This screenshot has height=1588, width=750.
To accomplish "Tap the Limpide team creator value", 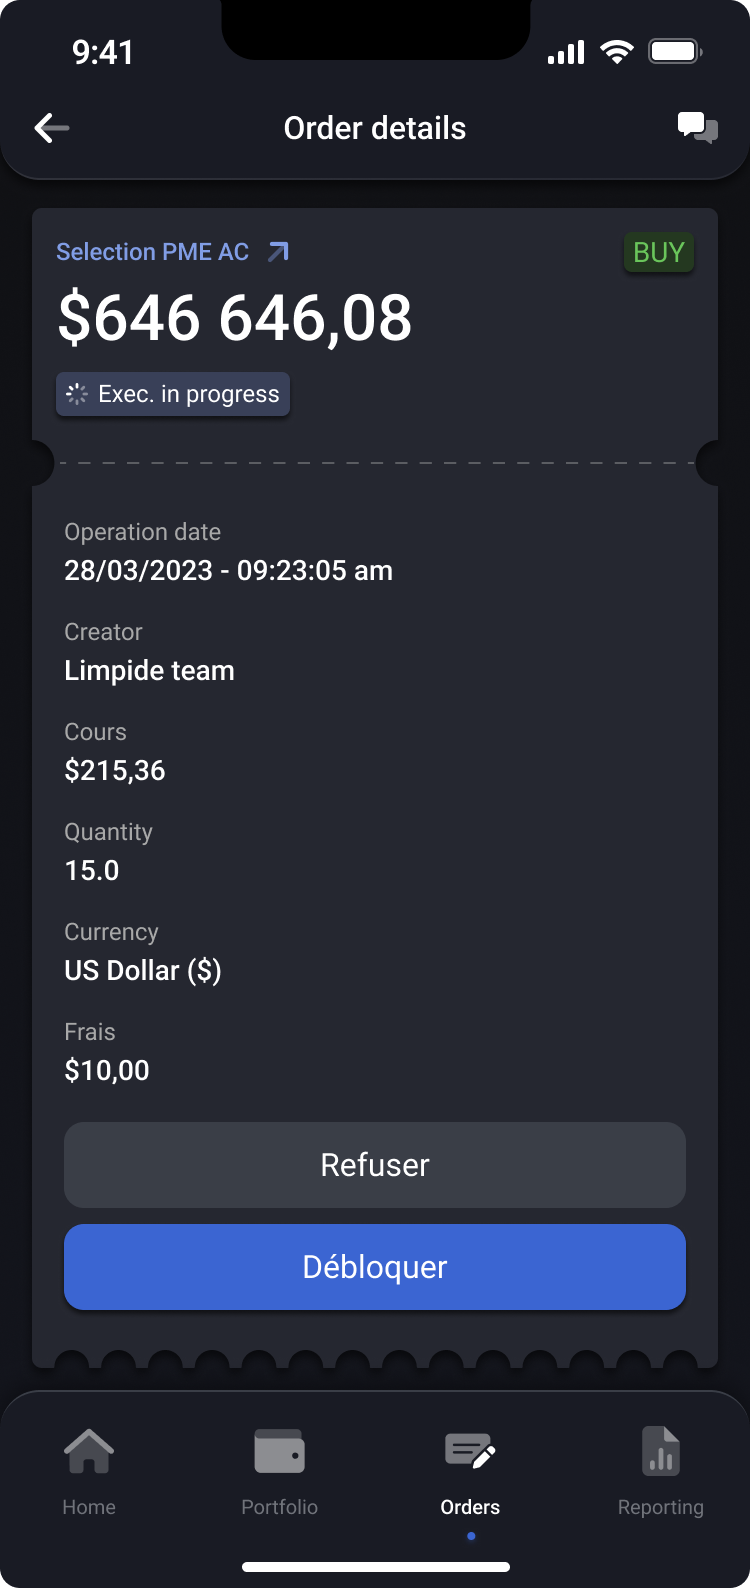I will [150, 670].
